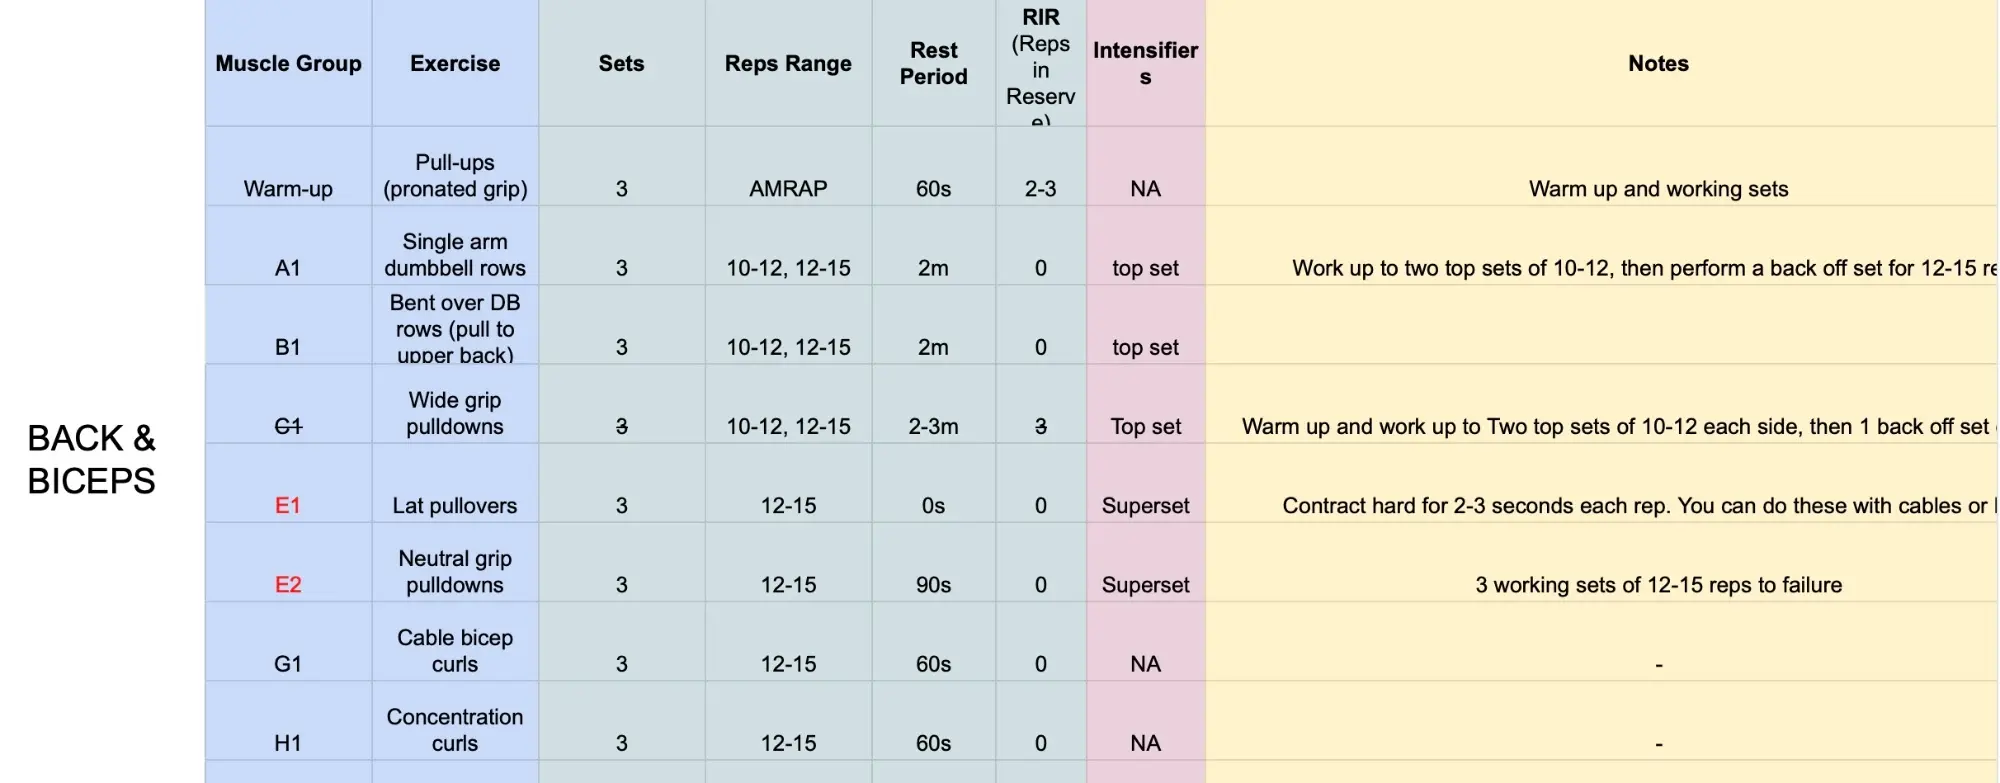Viewport: 2000px width, 783px height.
Task: Select the RIR (Reps in Reserve) header
Action: coord(1040,63)
